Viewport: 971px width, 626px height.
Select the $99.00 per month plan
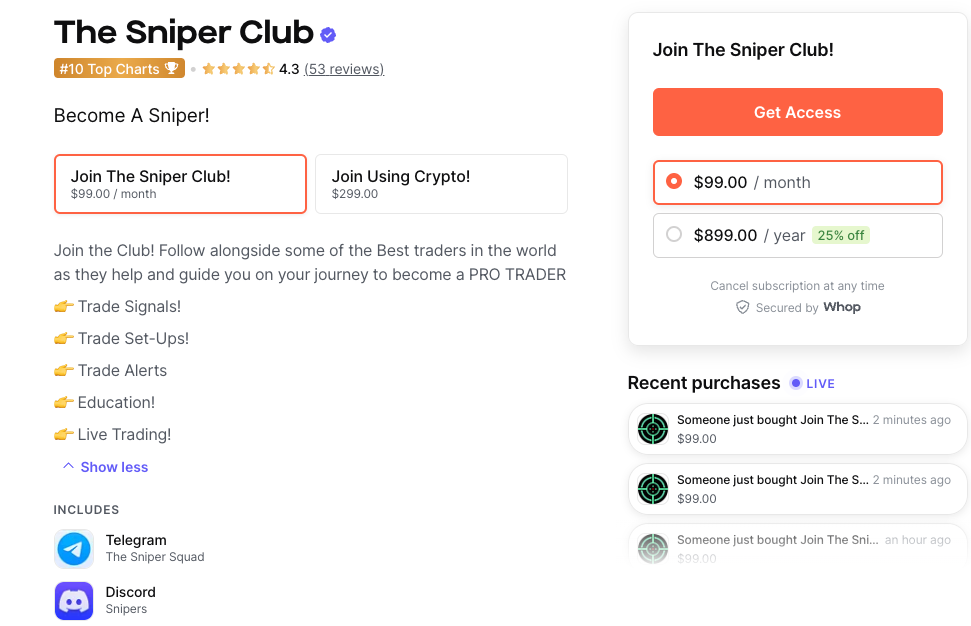[x=797, y=182]
